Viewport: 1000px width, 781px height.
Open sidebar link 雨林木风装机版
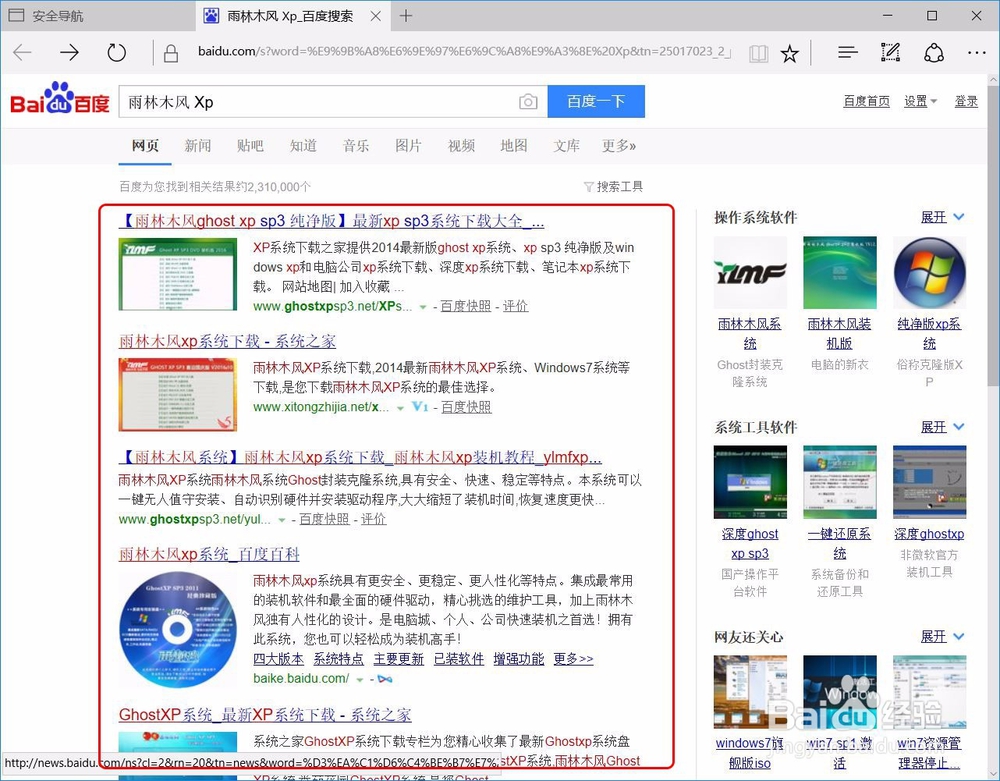tap(839, 333)
